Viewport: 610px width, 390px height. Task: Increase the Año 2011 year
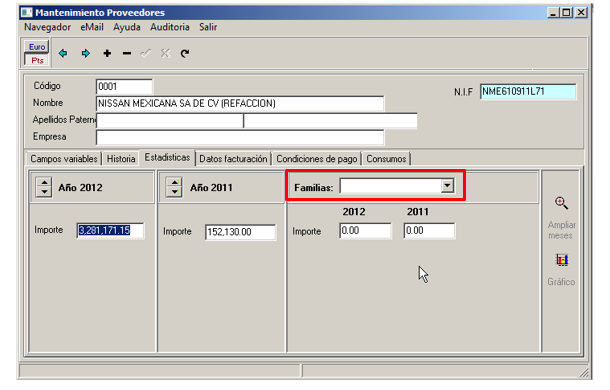pyautogui.click(x=175, y=183)
